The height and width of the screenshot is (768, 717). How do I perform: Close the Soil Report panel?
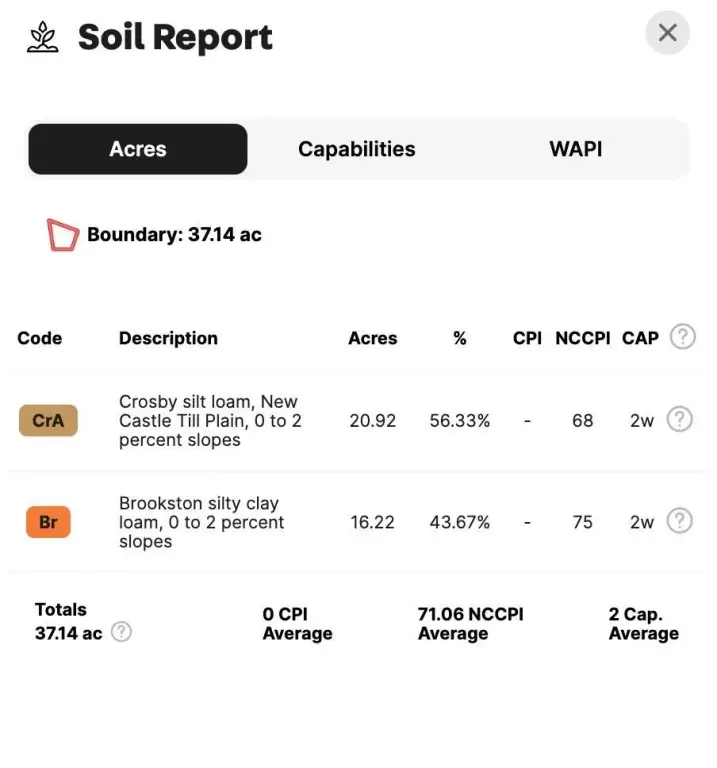click(x=667, y=33)
